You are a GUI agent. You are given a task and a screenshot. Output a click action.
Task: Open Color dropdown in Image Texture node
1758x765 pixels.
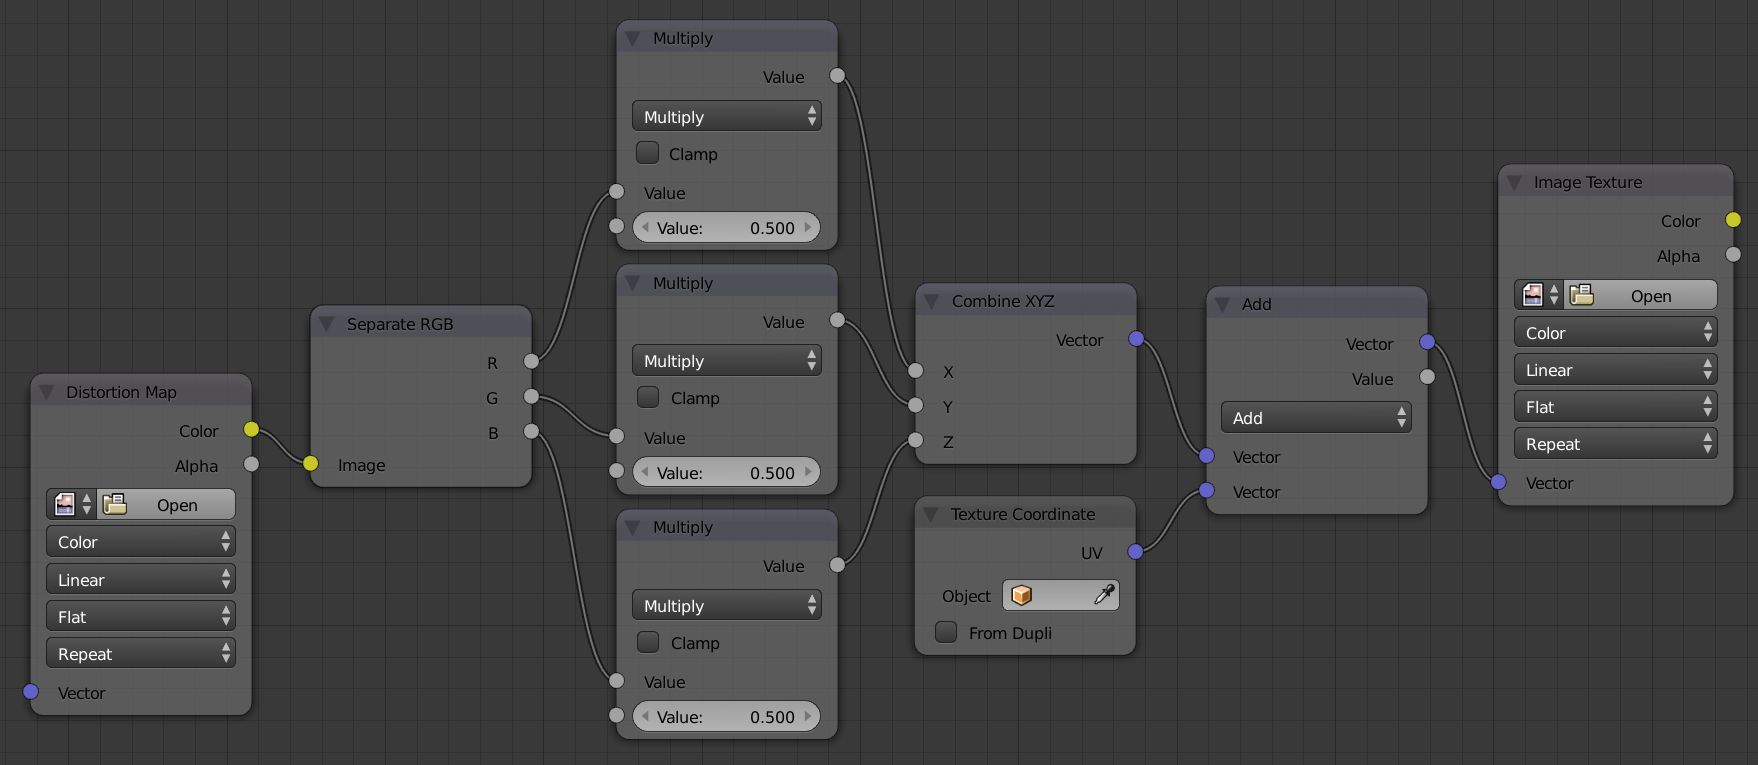pyautogui.click(x=1615, y=332)
